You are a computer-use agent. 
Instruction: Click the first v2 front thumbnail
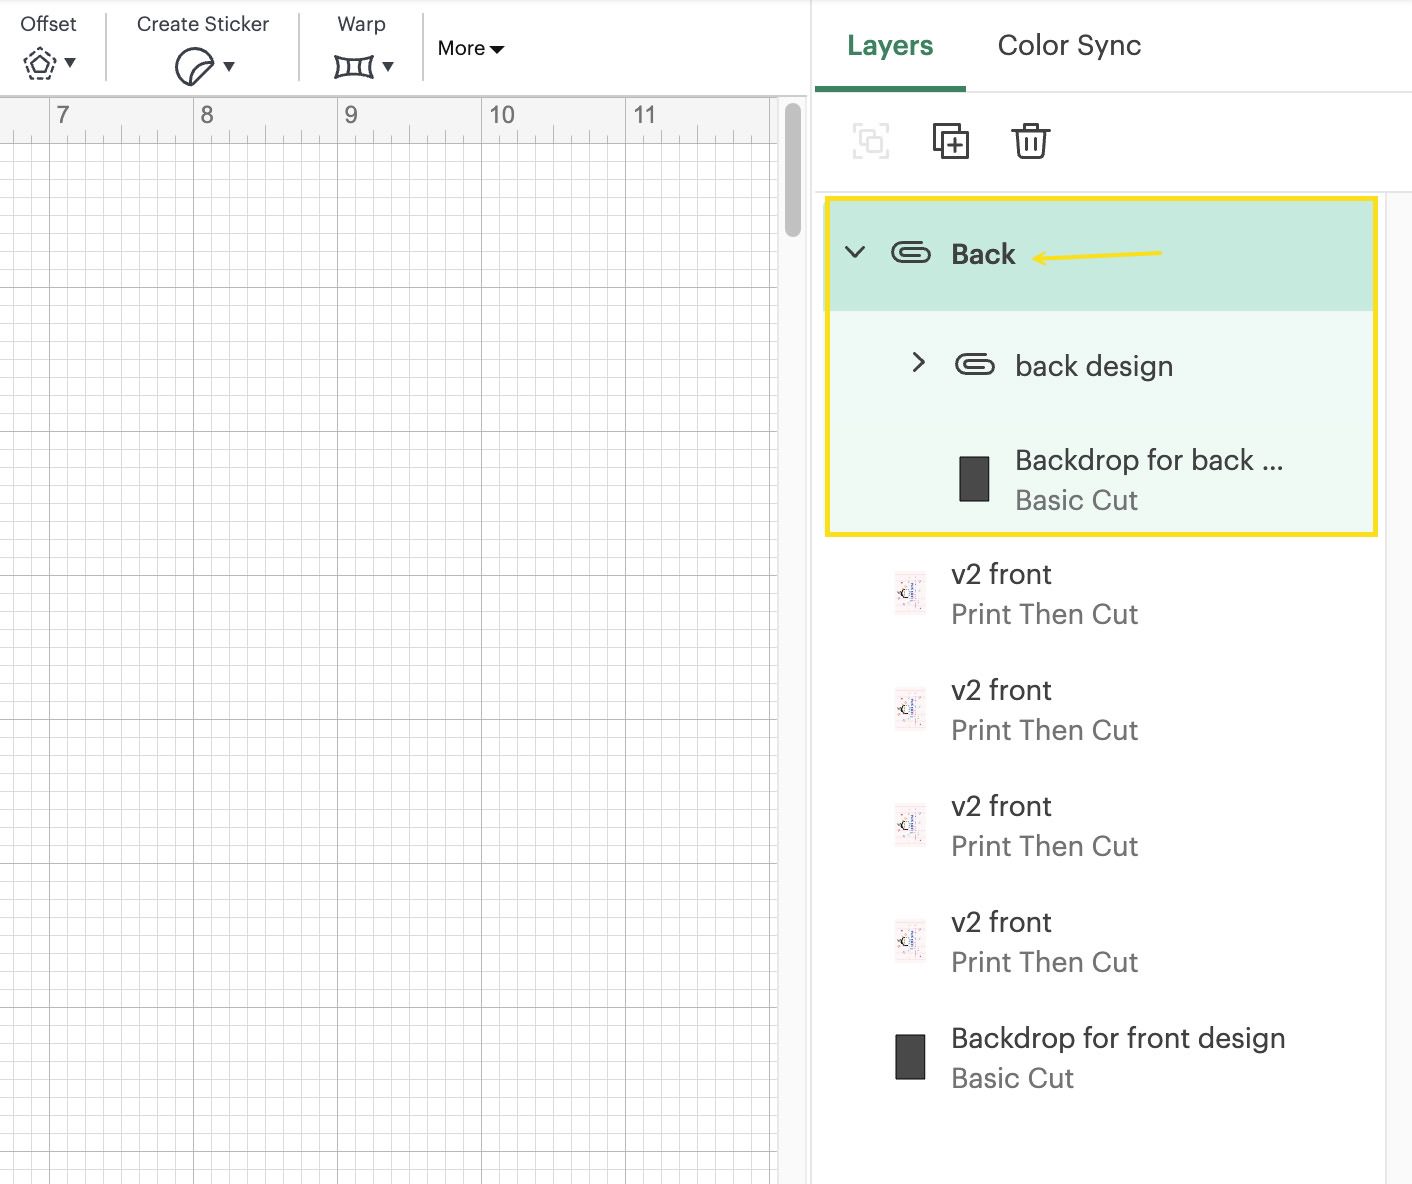(x=910, y=593)
